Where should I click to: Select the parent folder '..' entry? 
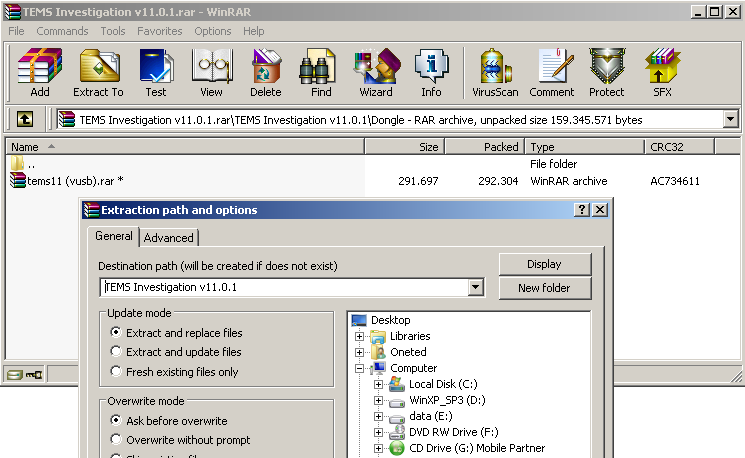tap(23, 164)
